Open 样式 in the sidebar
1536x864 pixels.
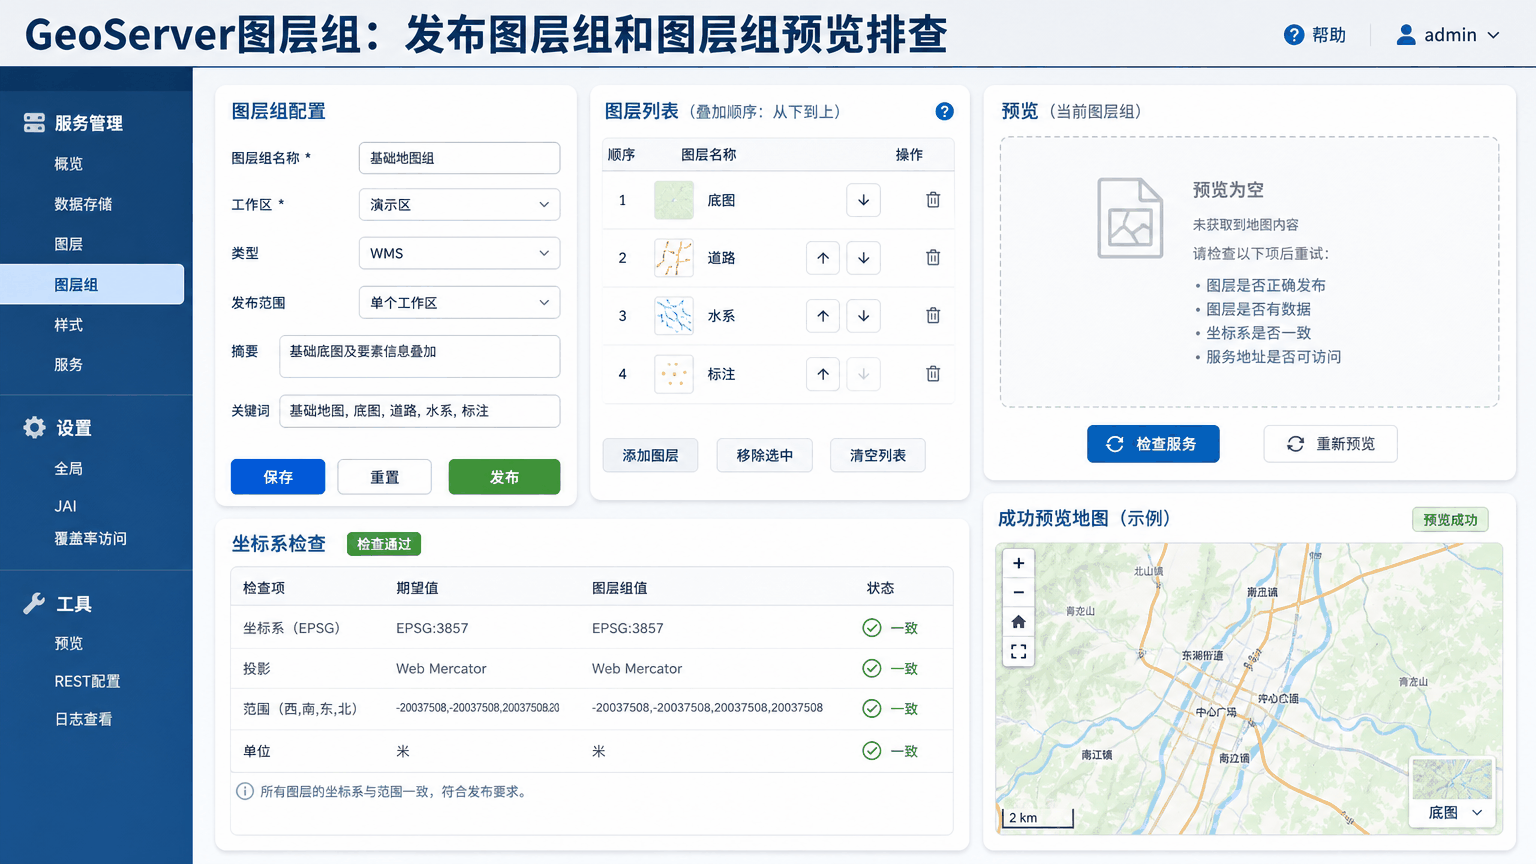click(69, 325)
